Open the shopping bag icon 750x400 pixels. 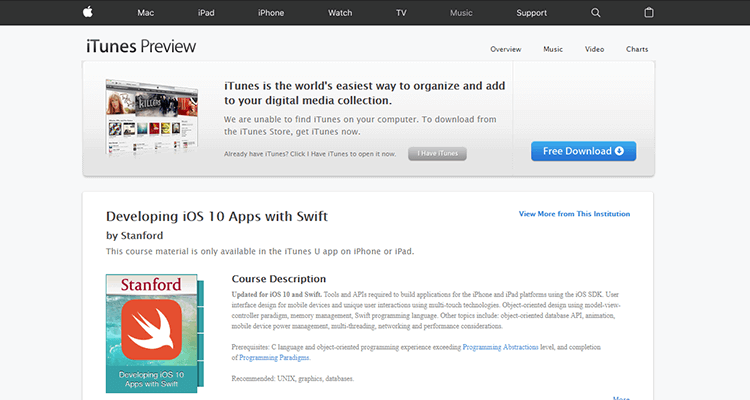click(649, 12)
